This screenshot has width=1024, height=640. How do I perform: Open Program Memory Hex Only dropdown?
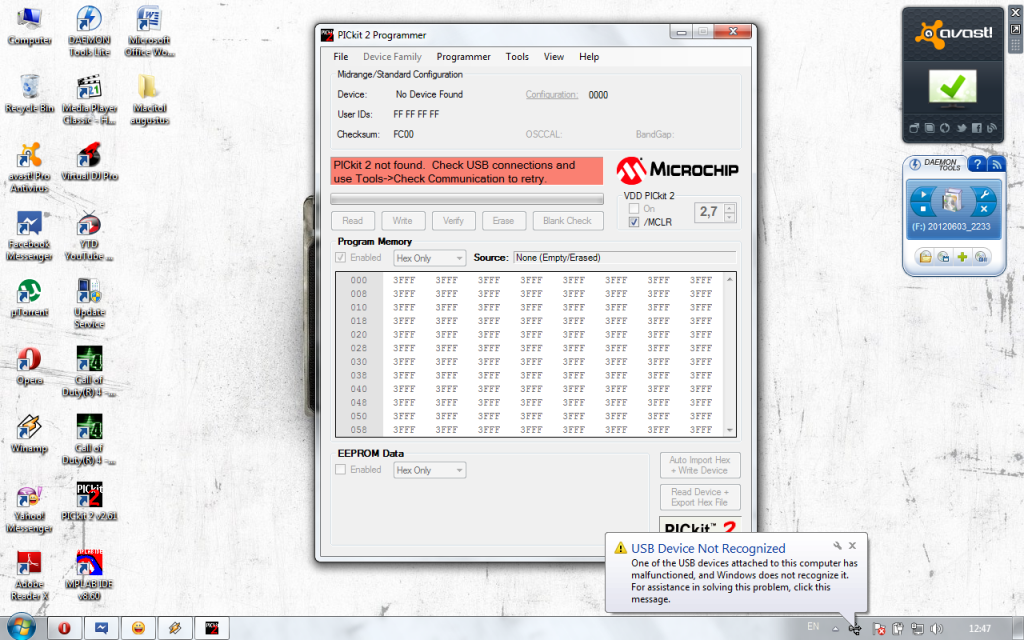[x=429, y=258]
